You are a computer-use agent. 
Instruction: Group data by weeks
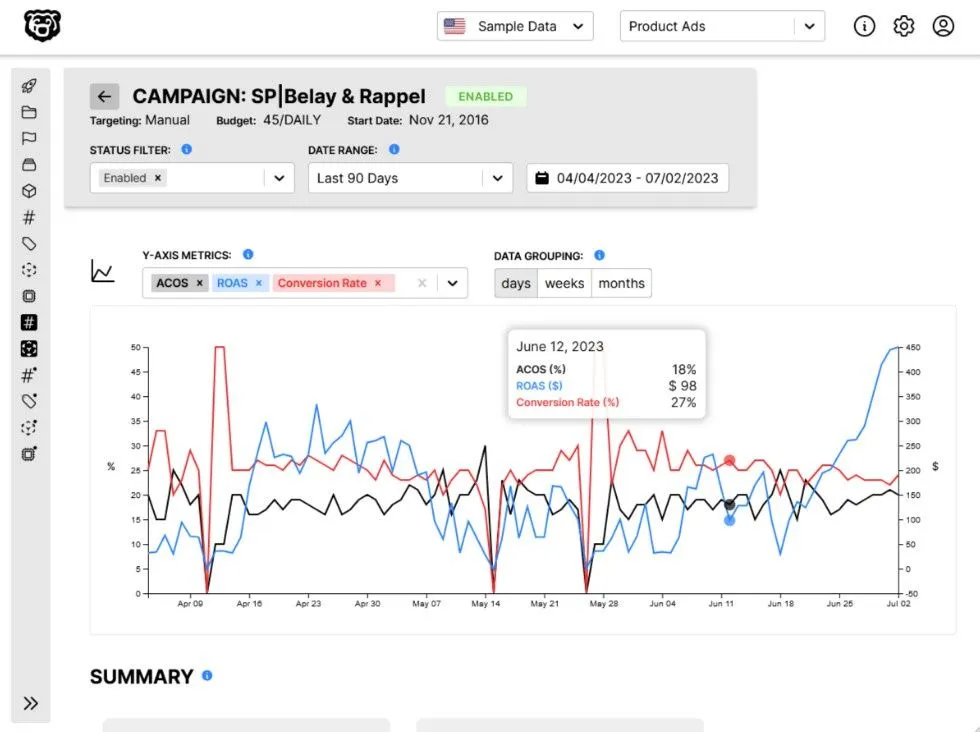pos(564,283)
